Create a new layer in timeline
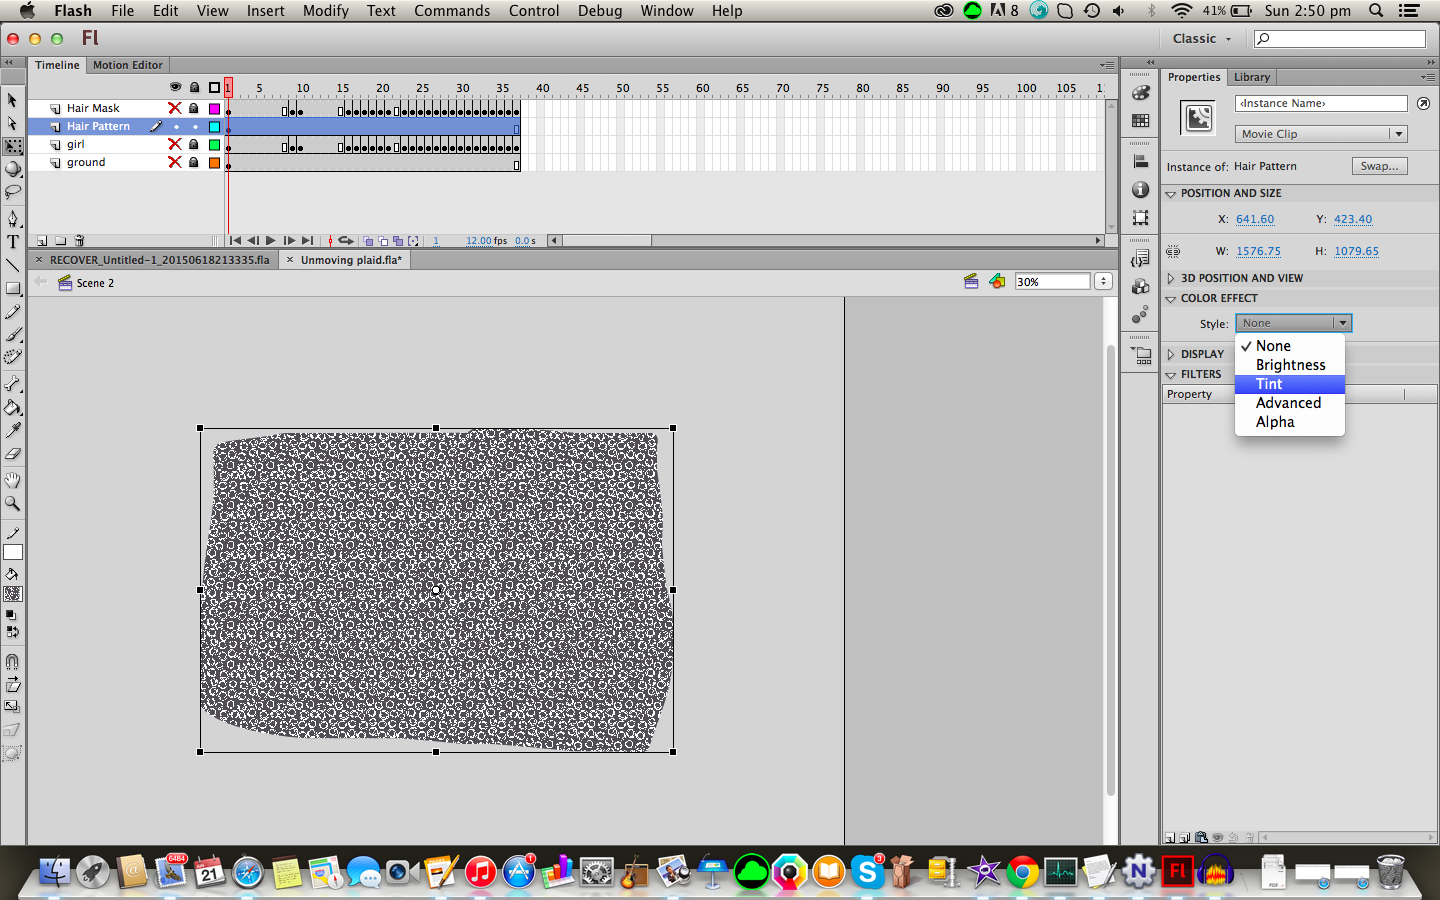1440x900 pixels. pos(42,241)
